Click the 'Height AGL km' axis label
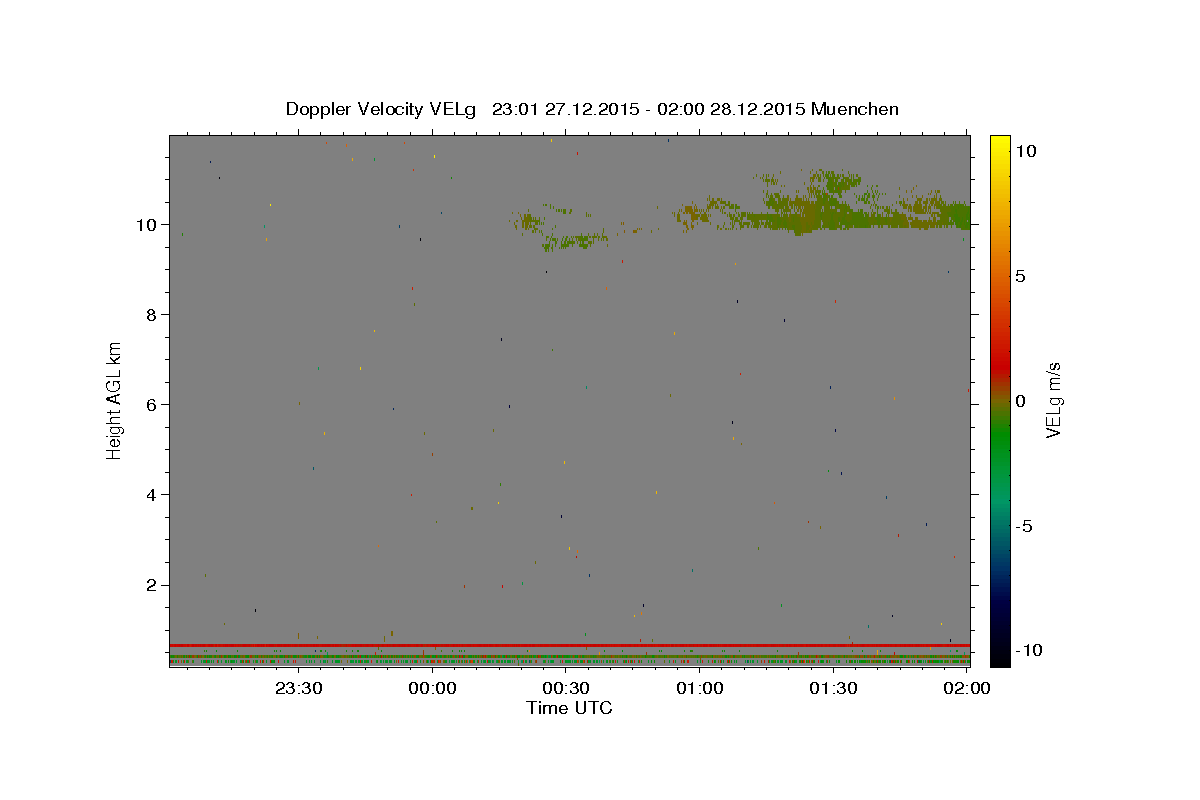 115,400
